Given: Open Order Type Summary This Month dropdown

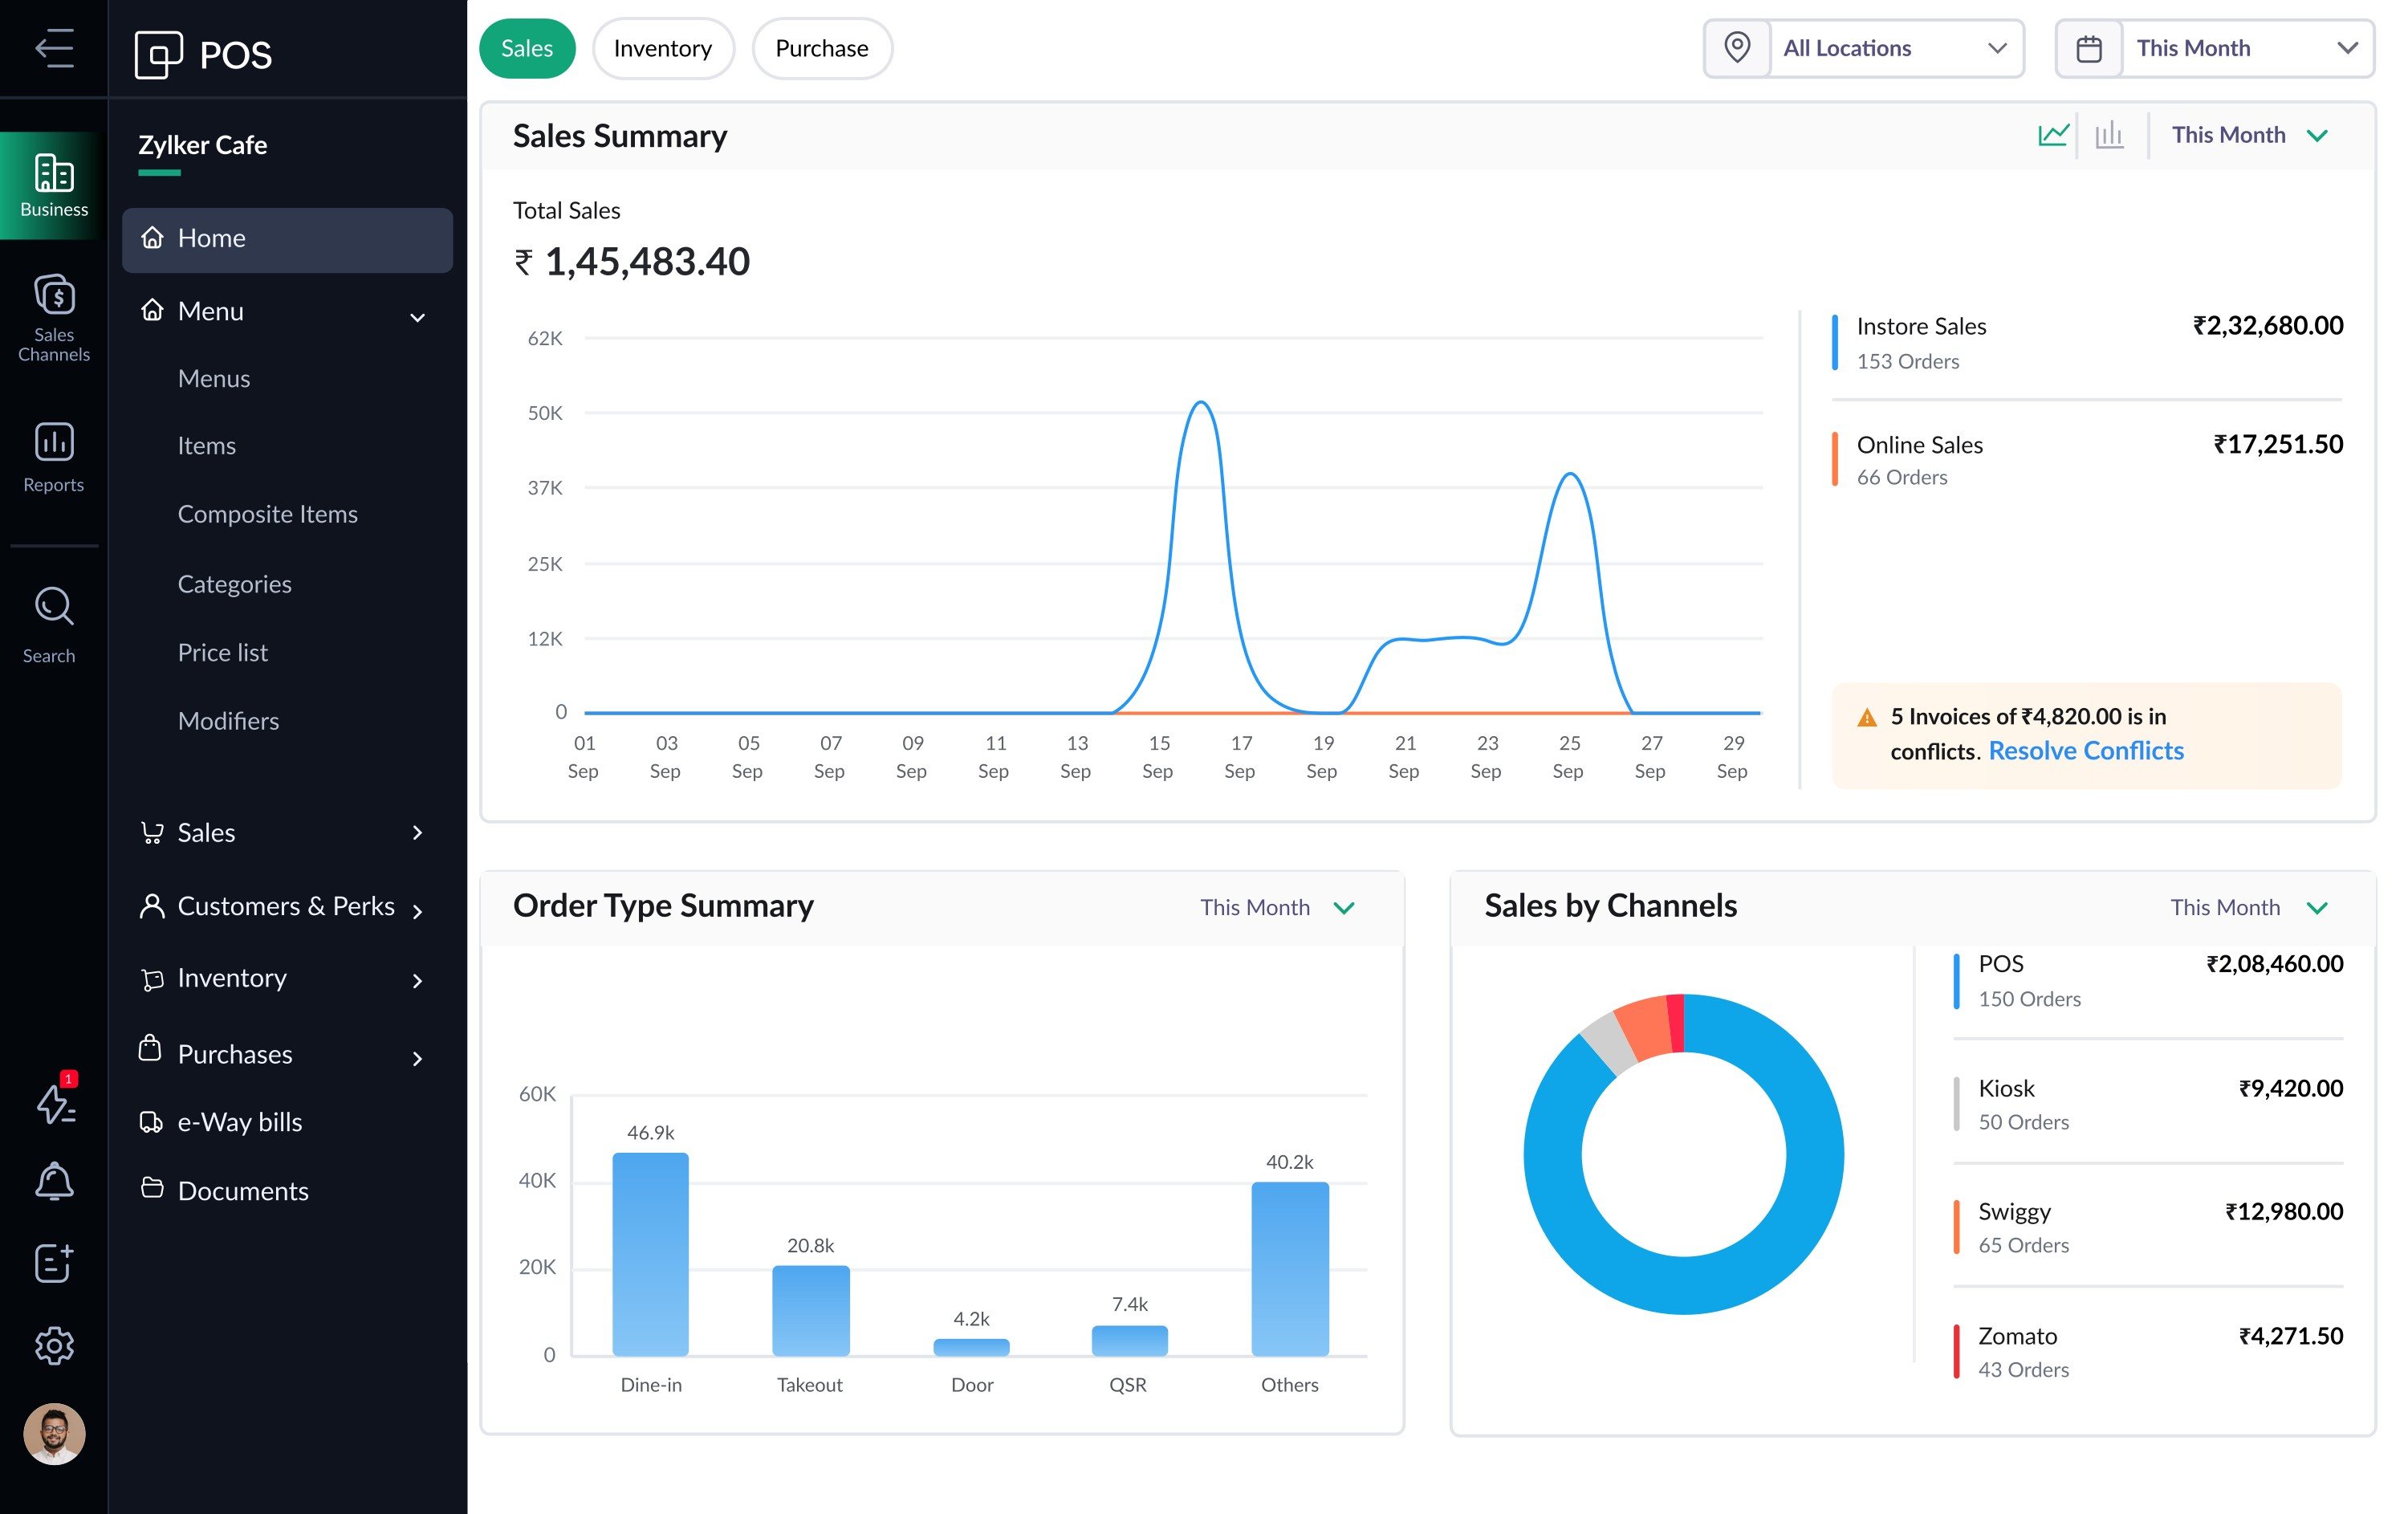Looking at the screenshot, I should [1277, 907].
